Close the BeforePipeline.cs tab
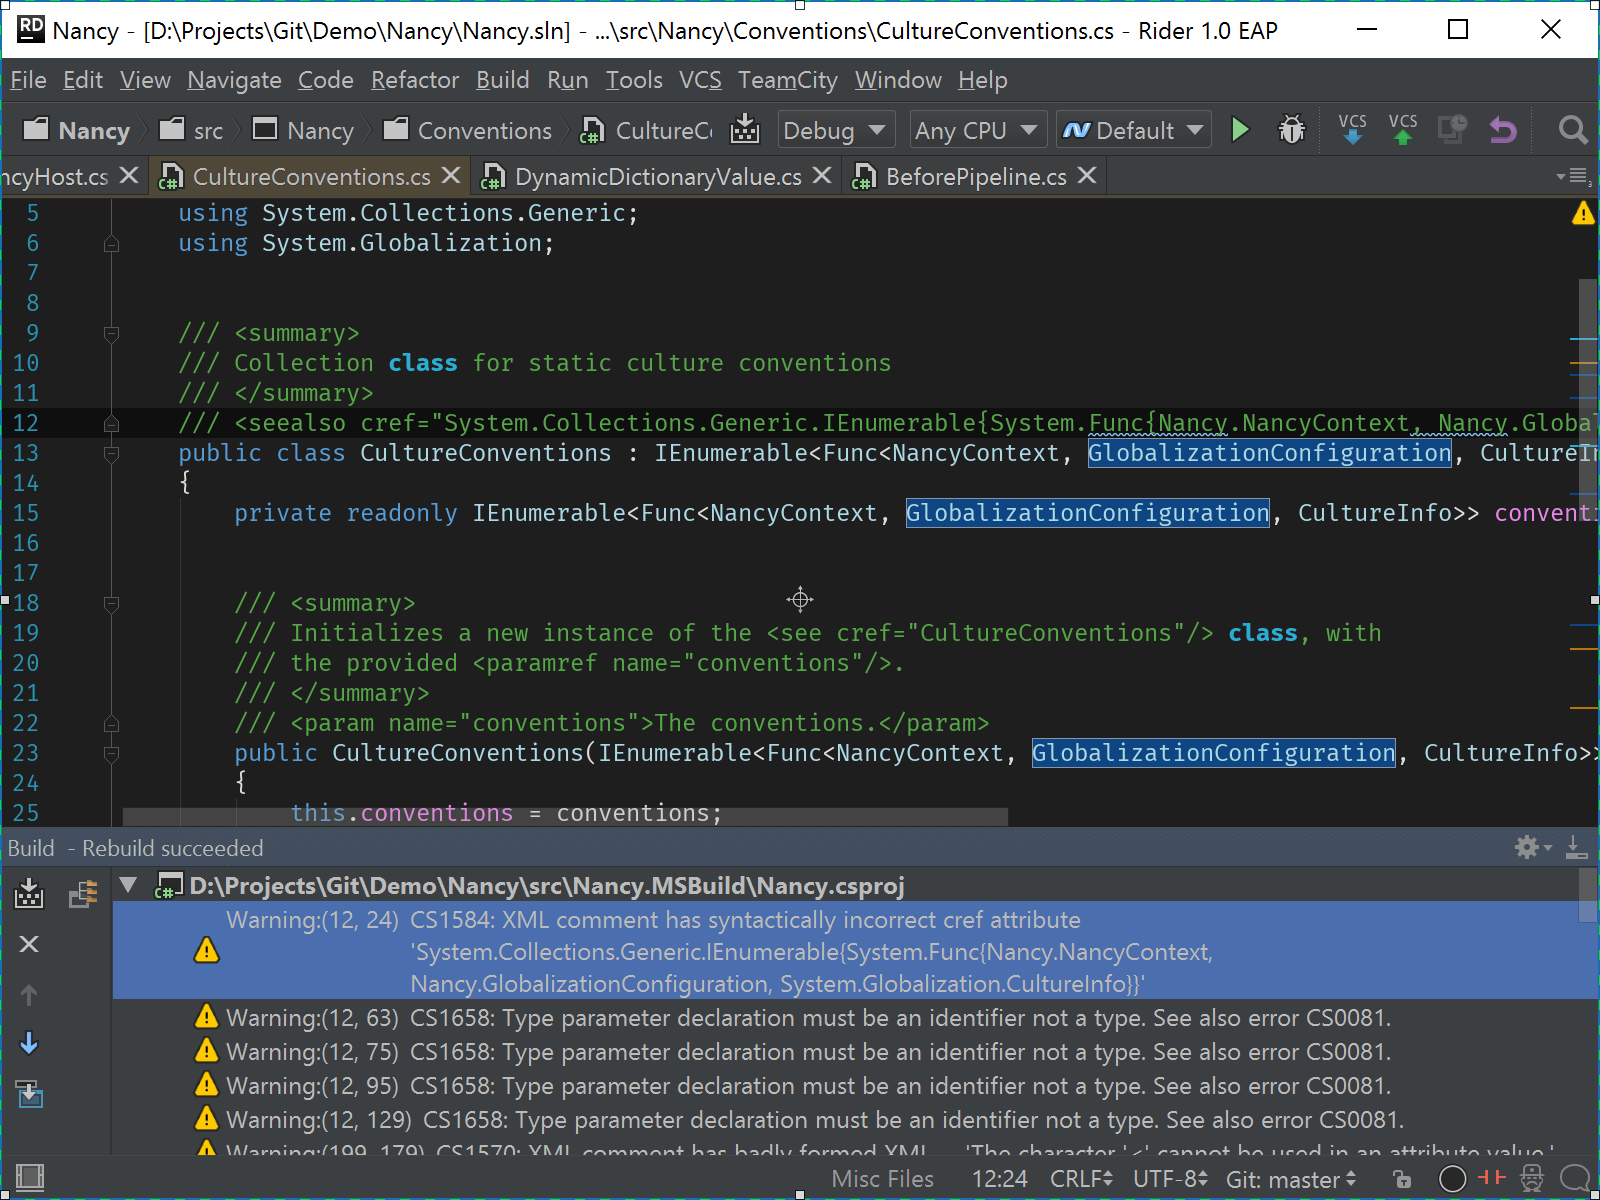Screen dimensions: 1600x1200 (x=1087, y=176)
